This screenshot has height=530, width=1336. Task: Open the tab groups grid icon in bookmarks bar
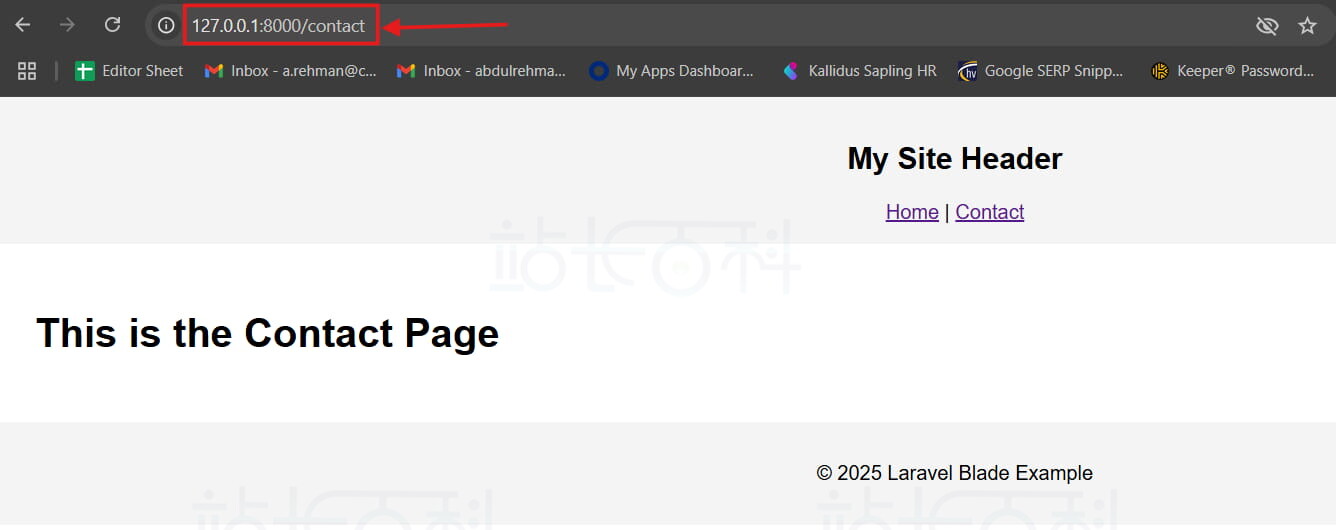[x=27, y=71]
